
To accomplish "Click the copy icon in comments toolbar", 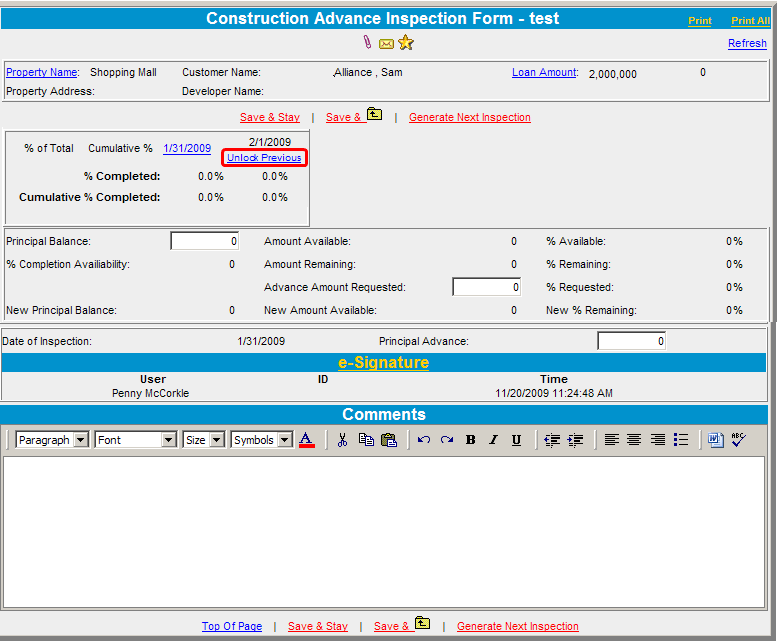I will click(x=366, y=439).
